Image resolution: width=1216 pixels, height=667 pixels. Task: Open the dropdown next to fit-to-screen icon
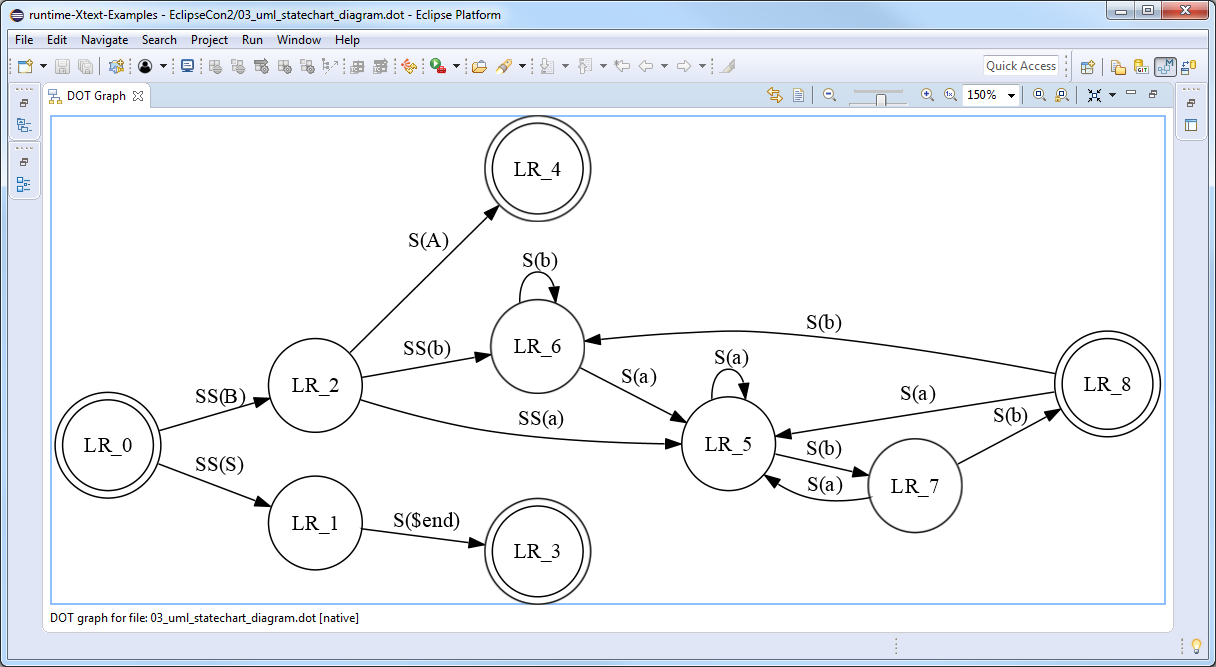point(1112,94)
